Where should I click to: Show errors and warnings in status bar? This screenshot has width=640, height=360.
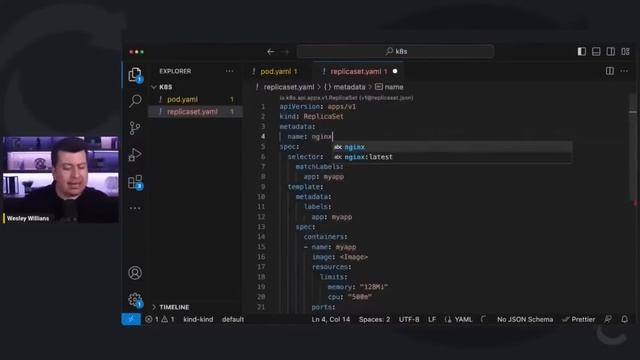point(160,319)
